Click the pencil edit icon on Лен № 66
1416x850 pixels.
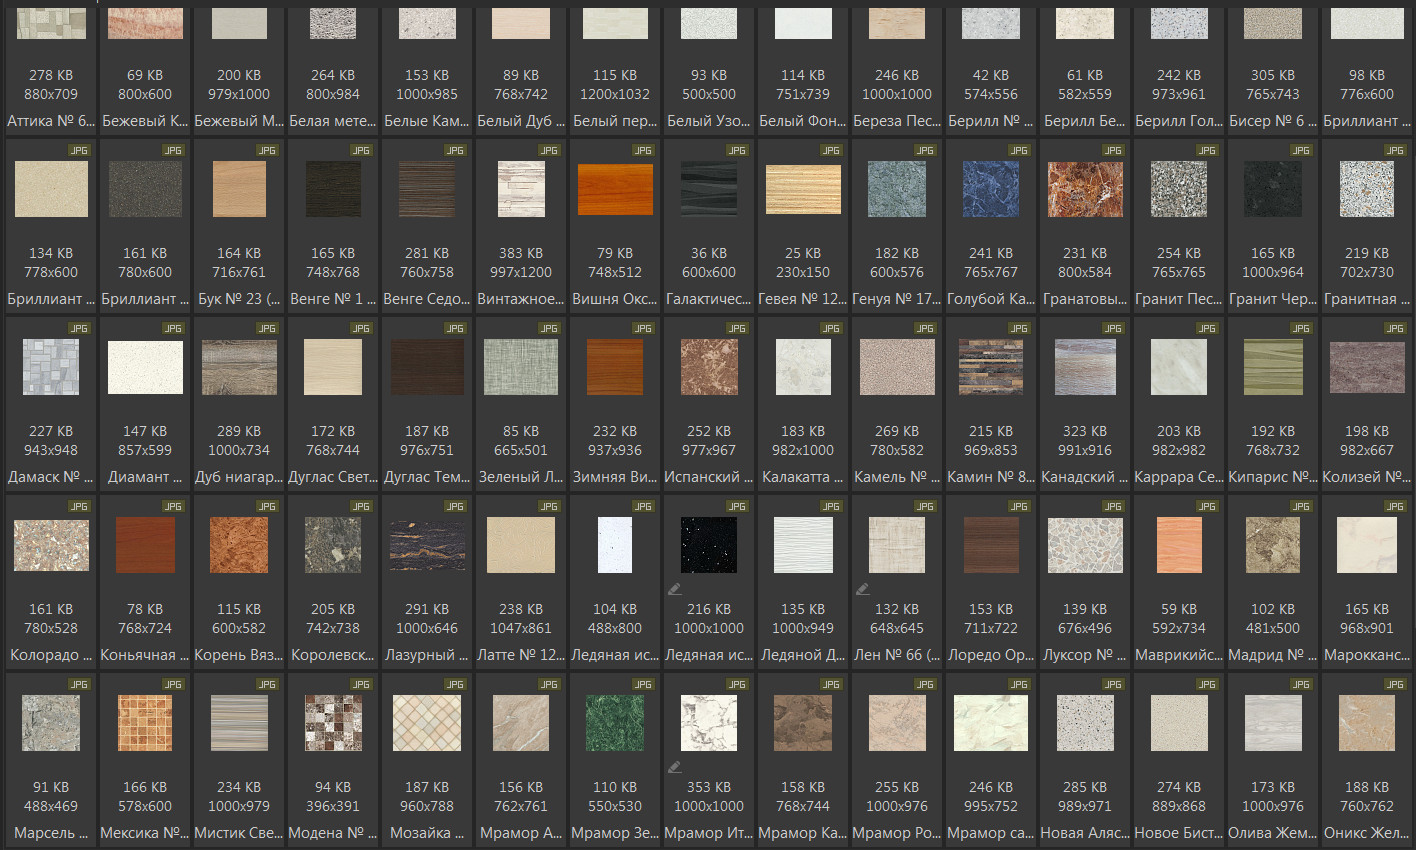[863, 589]
